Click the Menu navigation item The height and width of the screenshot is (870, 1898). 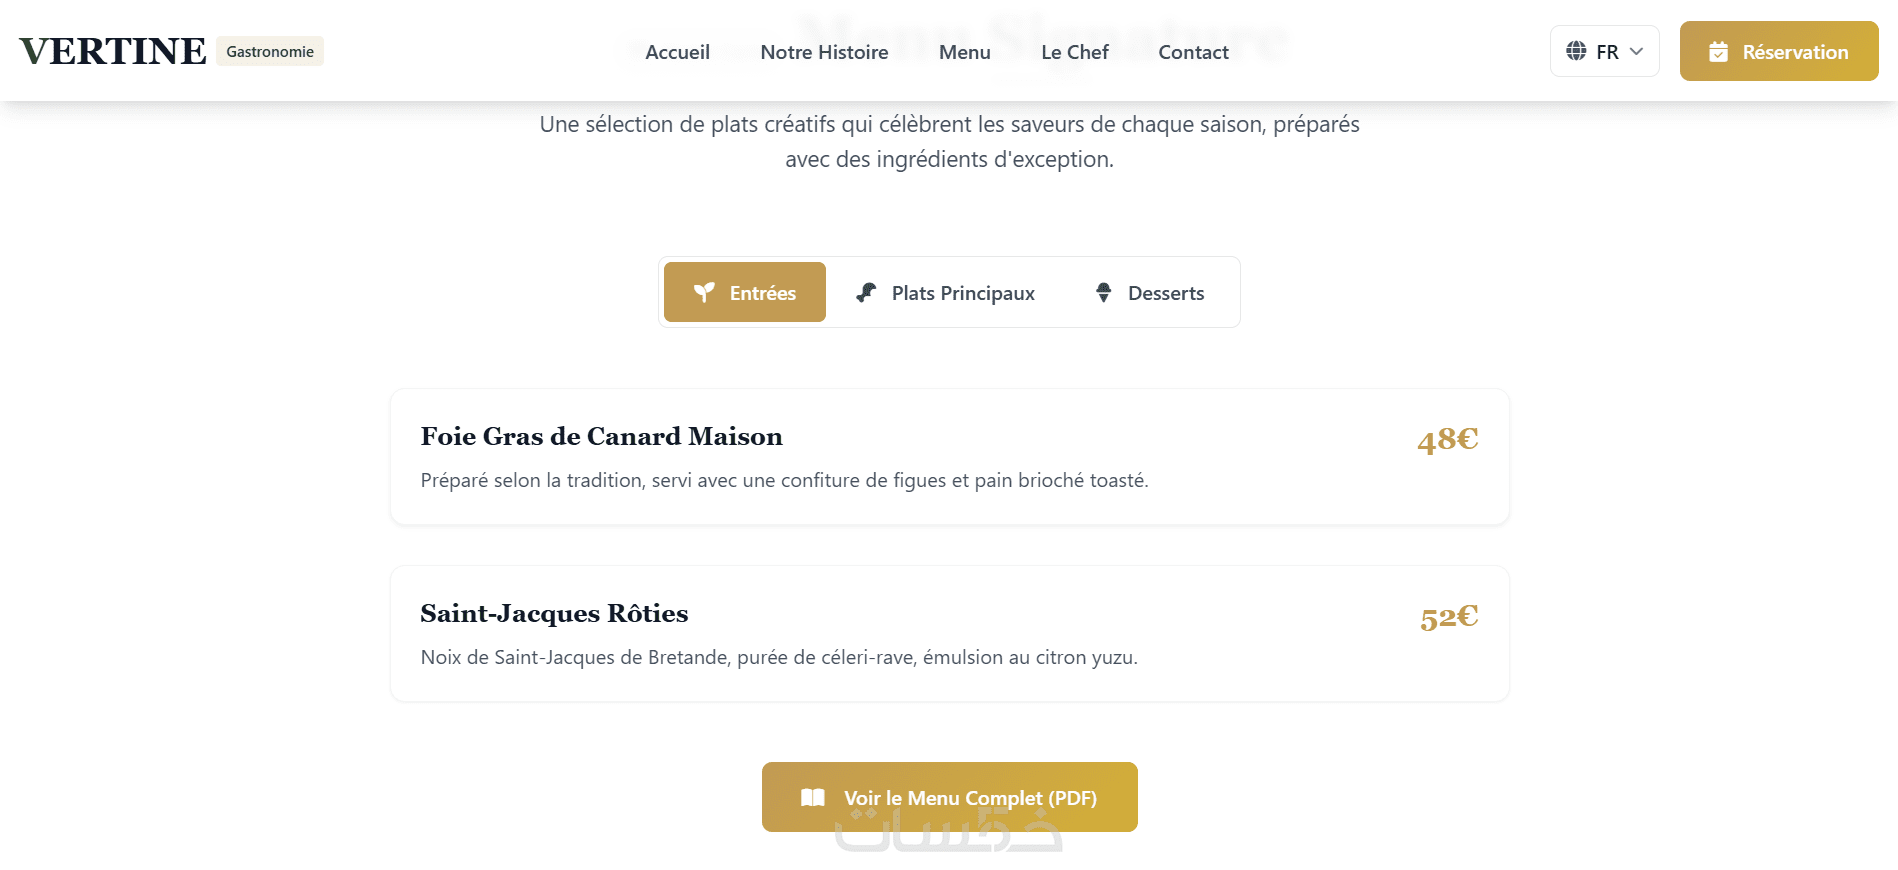[964, 52]
